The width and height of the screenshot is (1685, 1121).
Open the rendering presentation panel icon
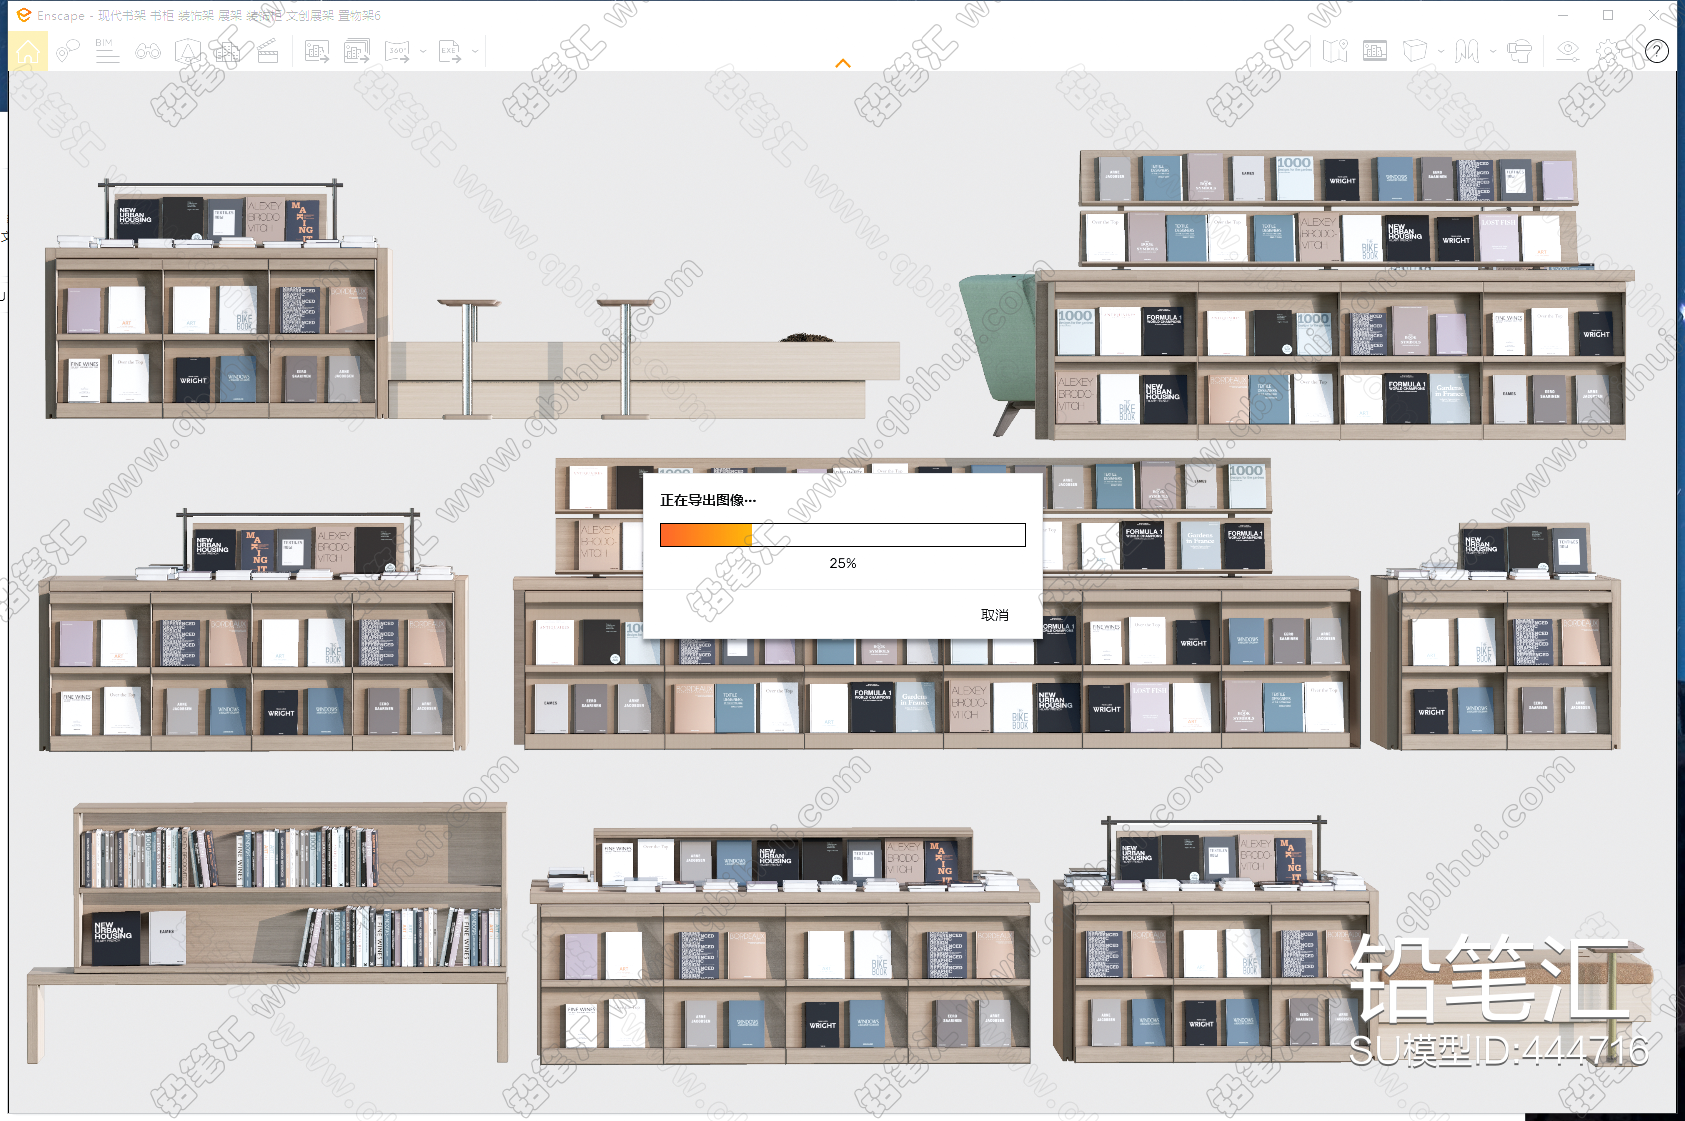(x=1375, y=51)
